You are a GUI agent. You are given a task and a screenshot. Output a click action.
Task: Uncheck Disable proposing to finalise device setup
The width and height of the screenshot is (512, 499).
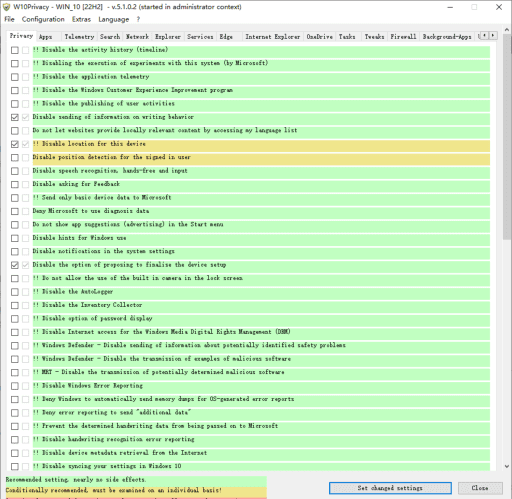click(x=14, y=265)
